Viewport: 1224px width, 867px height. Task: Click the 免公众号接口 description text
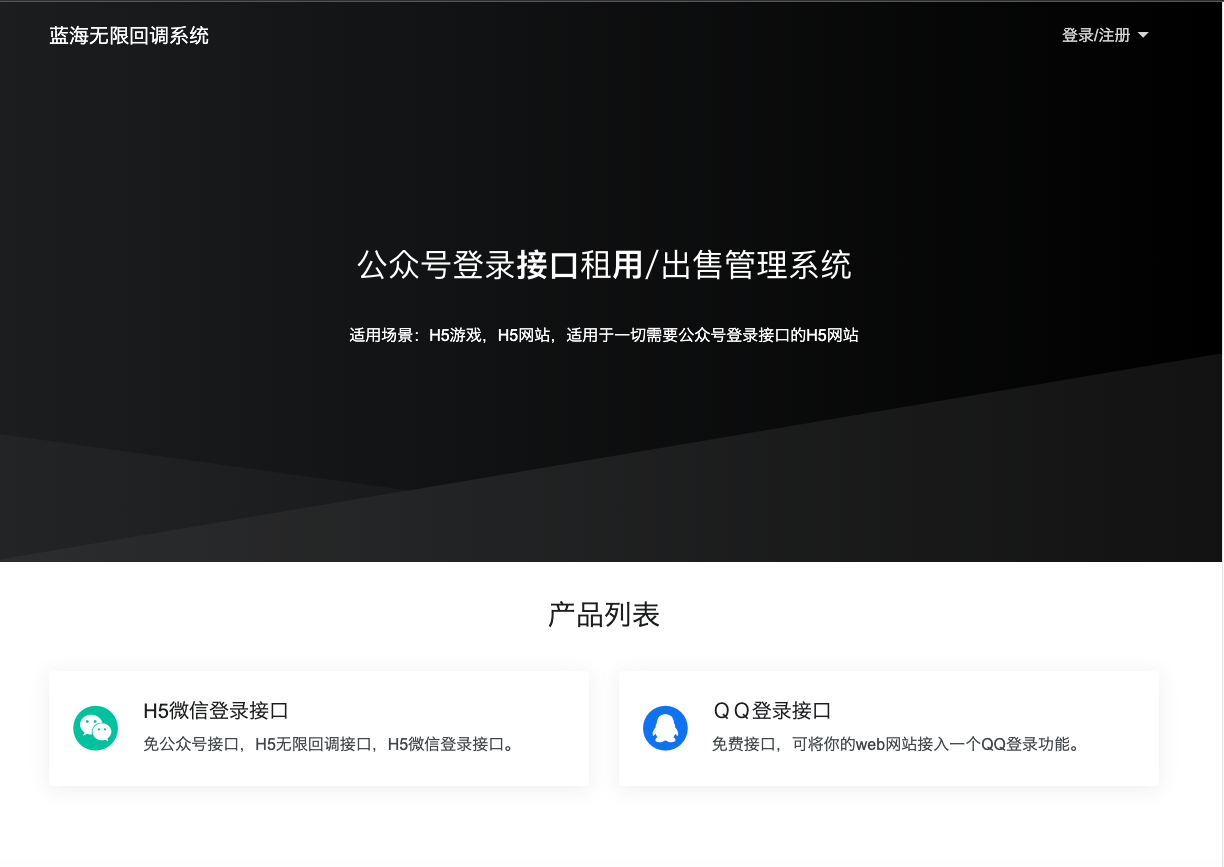pos(330,744)
